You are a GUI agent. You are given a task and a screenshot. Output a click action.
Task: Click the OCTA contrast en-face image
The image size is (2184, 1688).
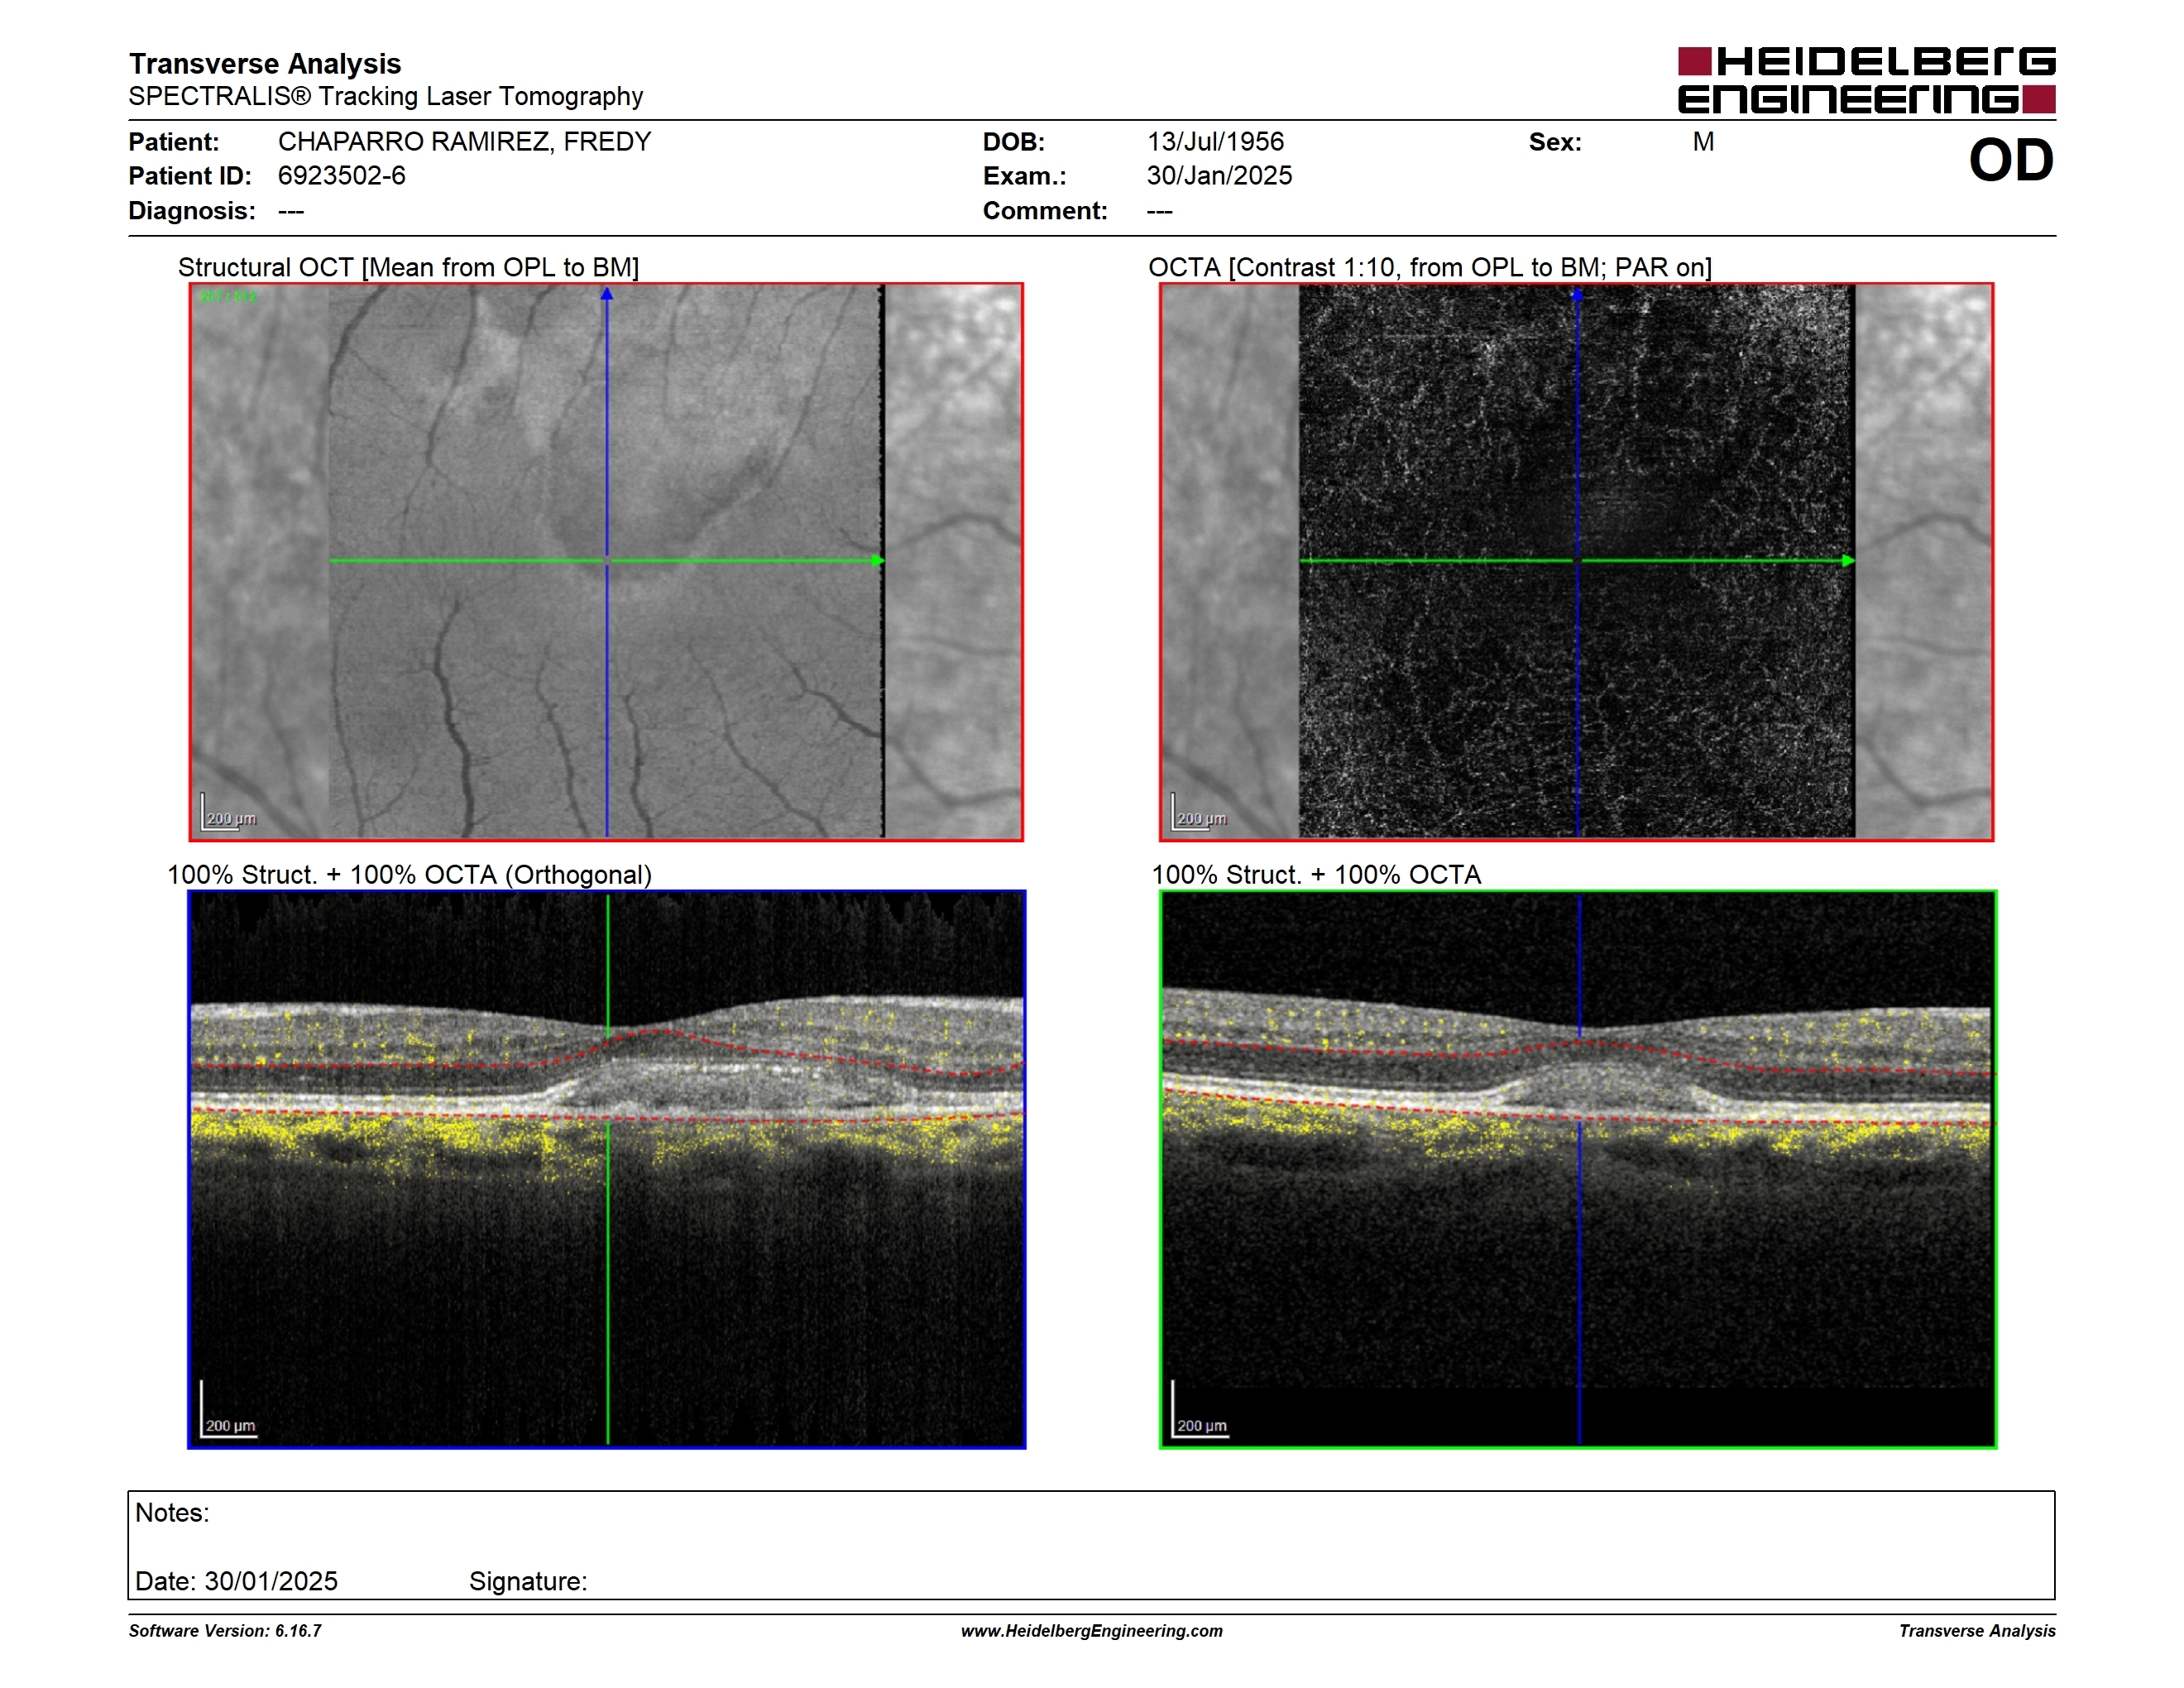(x=1576, y=561)
